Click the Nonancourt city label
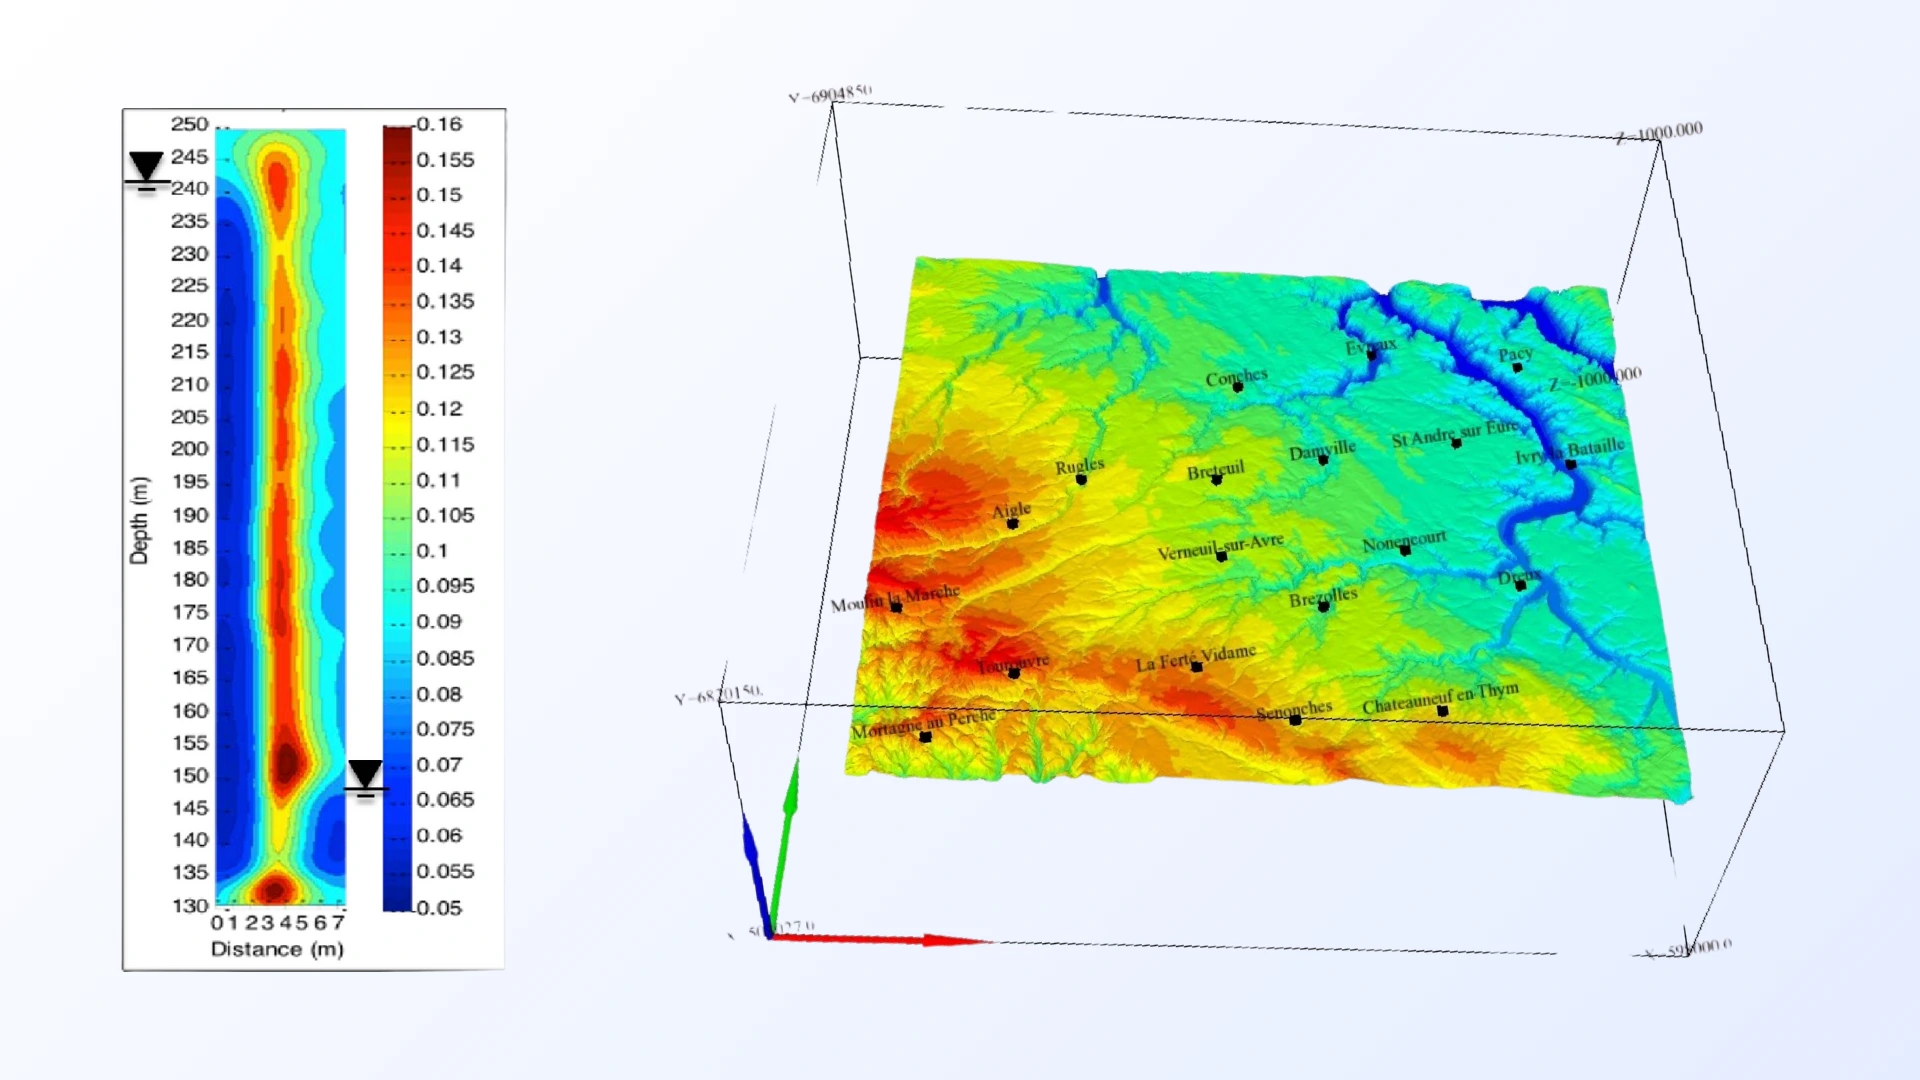 1404,541
